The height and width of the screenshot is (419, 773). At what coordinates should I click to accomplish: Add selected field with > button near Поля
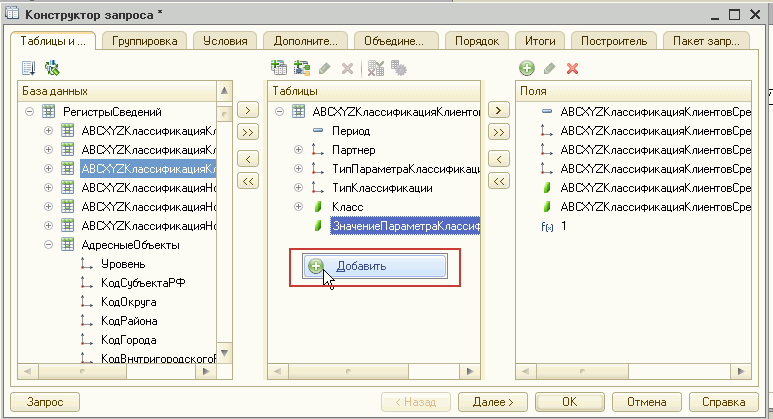tap(498, 110)
